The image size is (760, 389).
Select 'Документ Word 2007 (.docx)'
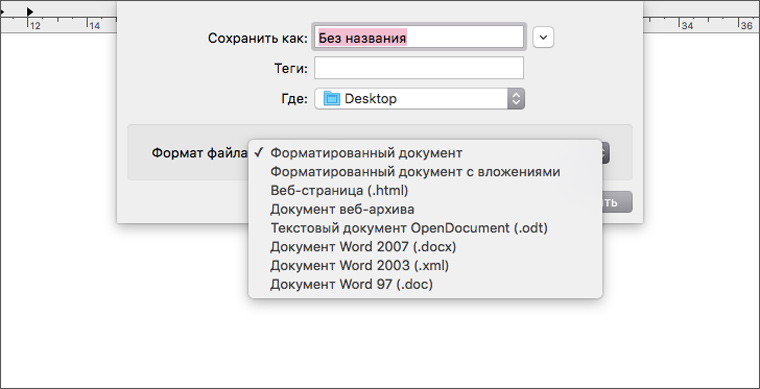click(425, 247)
